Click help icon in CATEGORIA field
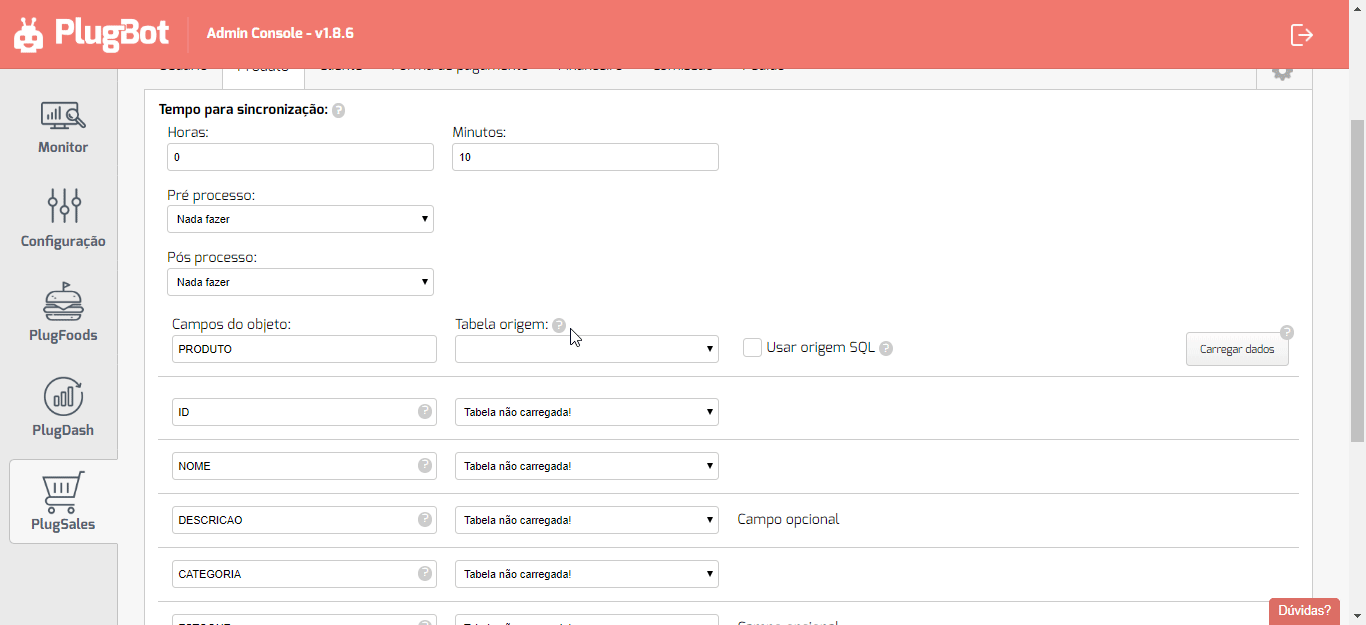This screenshot has height=625, width=1366. 425,573
